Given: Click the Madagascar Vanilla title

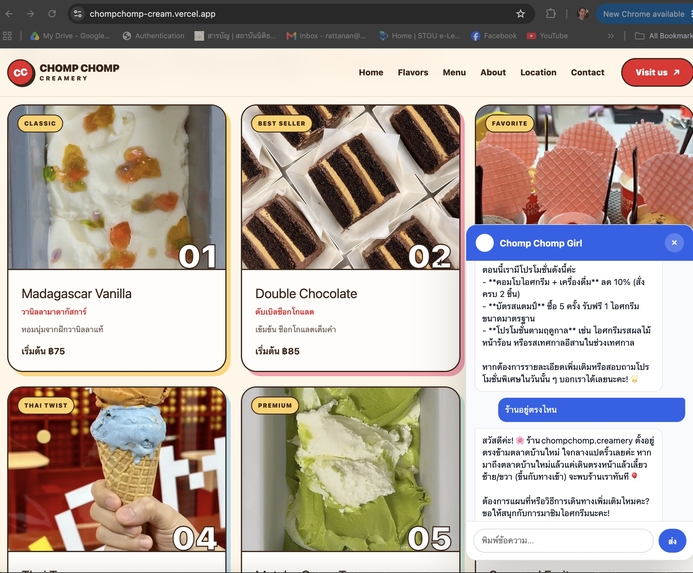Looking at the screenshot, I should coord(76,294).
